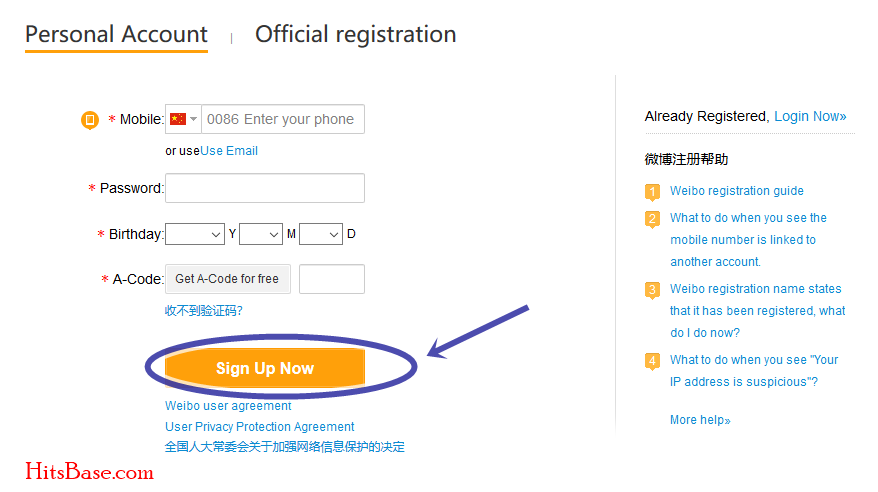Focus the Password input field
This screenshot has height=492, width=878.
tap(265, 188)
